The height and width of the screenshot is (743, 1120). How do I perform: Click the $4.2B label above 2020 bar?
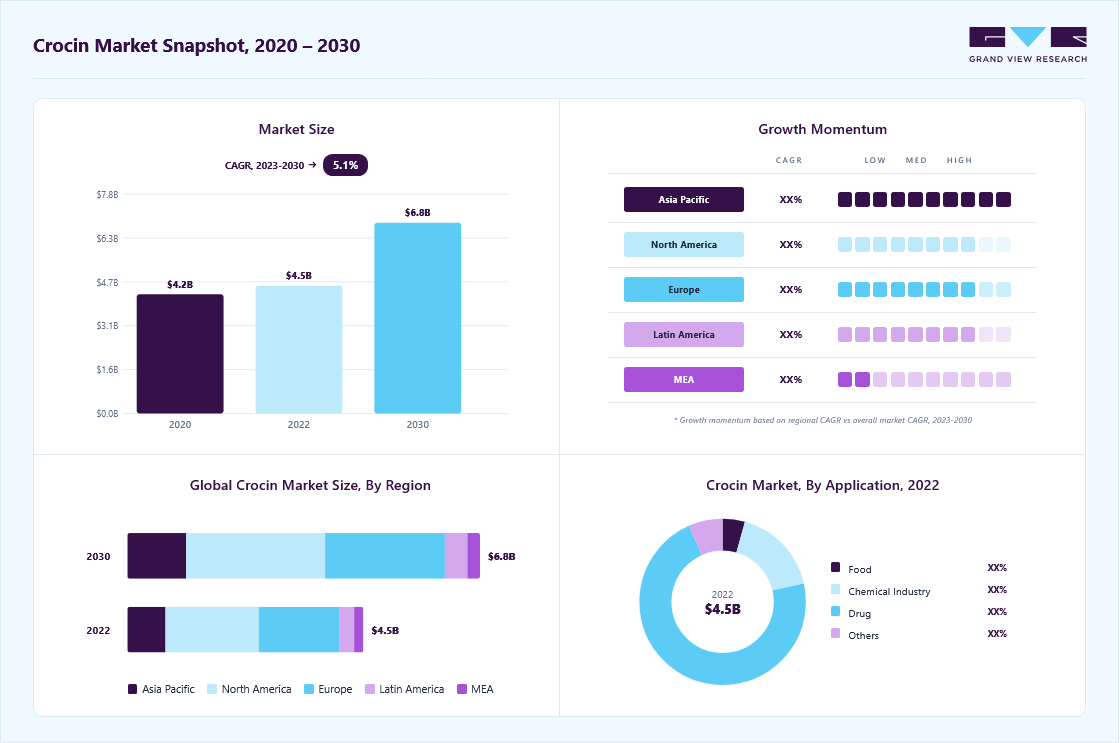click(x=180, y=284)
